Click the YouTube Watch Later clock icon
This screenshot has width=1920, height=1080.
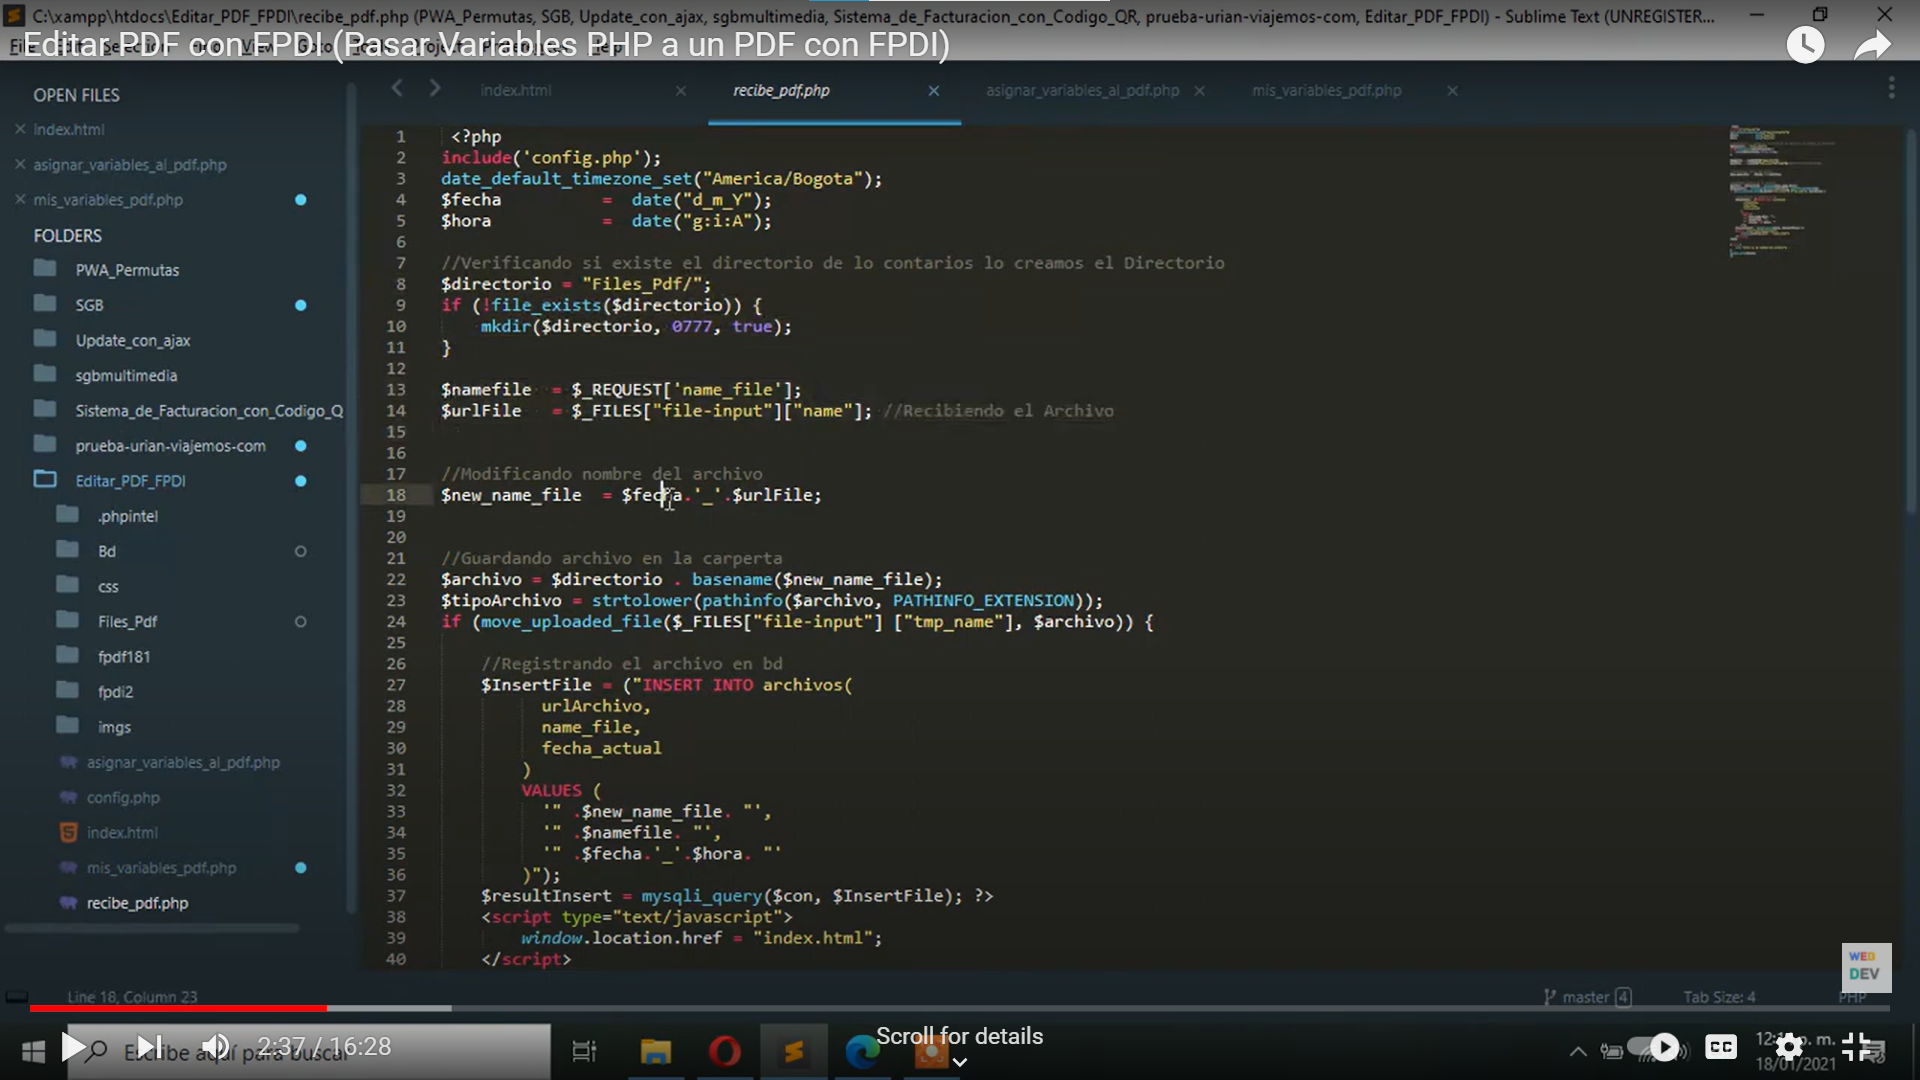click(x=1805, y=45)
